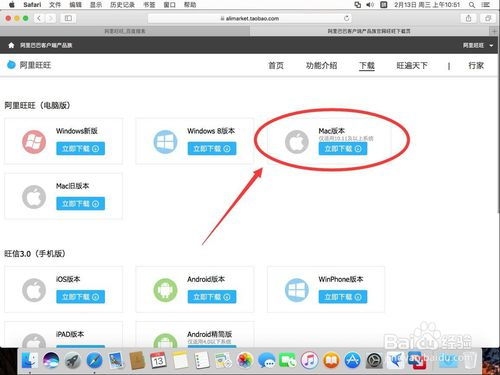Click 立即下载 under Windows 8版本
This screenshot has height=375, width=500.
(212, 149)
